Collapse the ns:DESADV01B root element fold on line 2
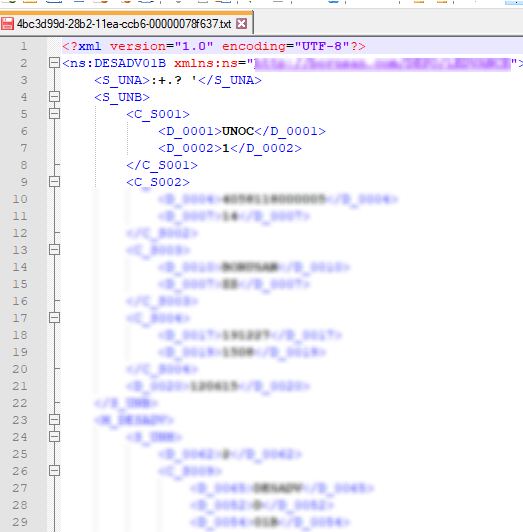This screenshot has width=523, height=532. coord(54,63)
